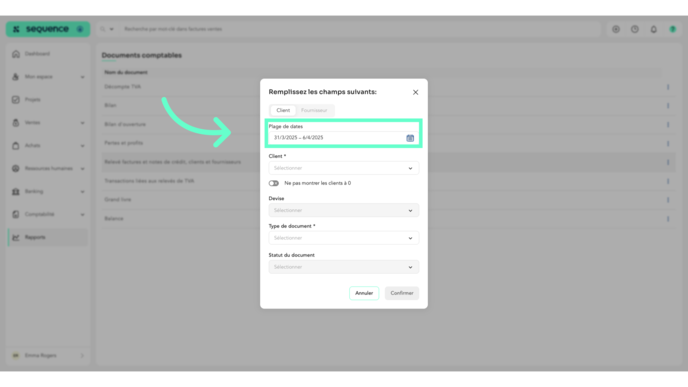688x387 pixels.
Task: Open the notifications bell
Action: 654,29
